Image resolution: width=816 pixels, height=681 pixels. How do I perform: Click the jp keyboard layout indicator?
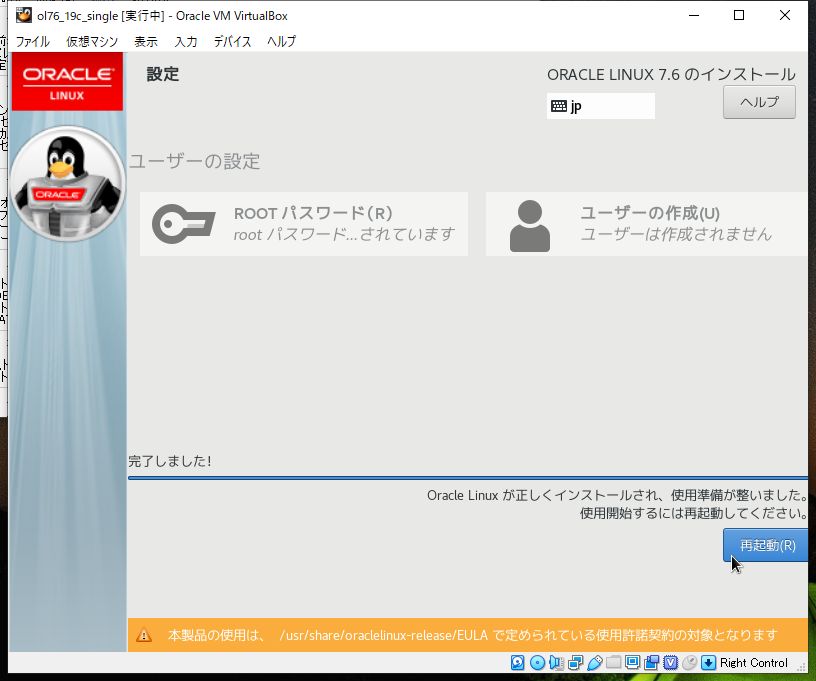click(x=601, y=106)
